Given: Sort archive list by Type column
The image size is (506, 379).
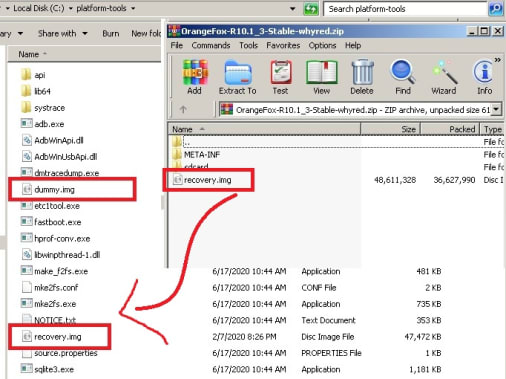Looking at the screenshot, I should 492,129.
